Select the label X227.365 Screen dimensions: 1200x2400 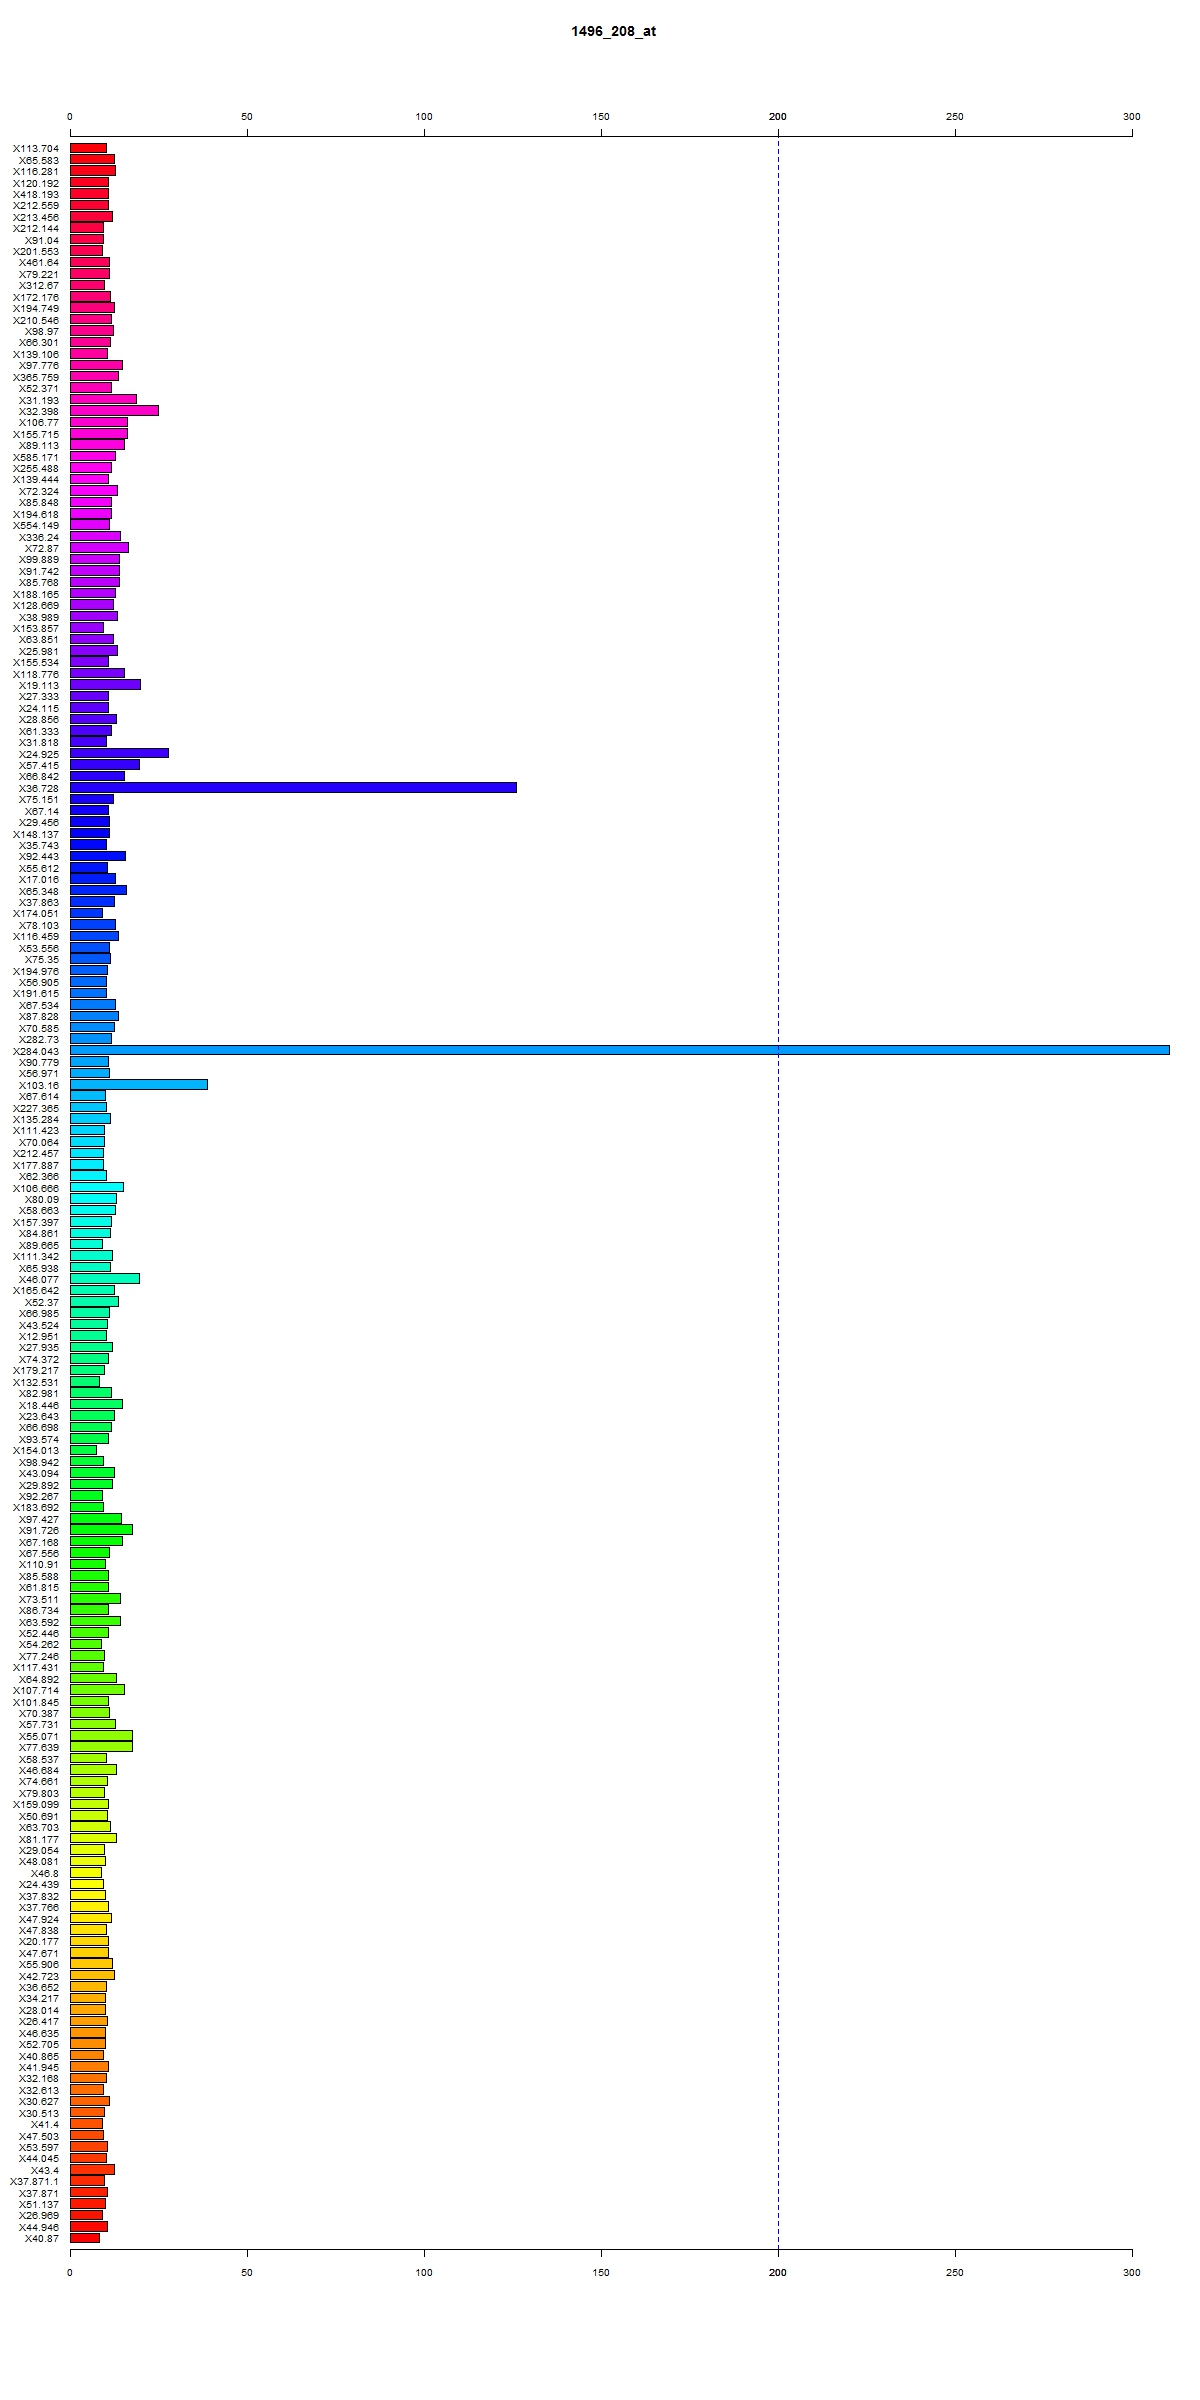coord(36,1107)
